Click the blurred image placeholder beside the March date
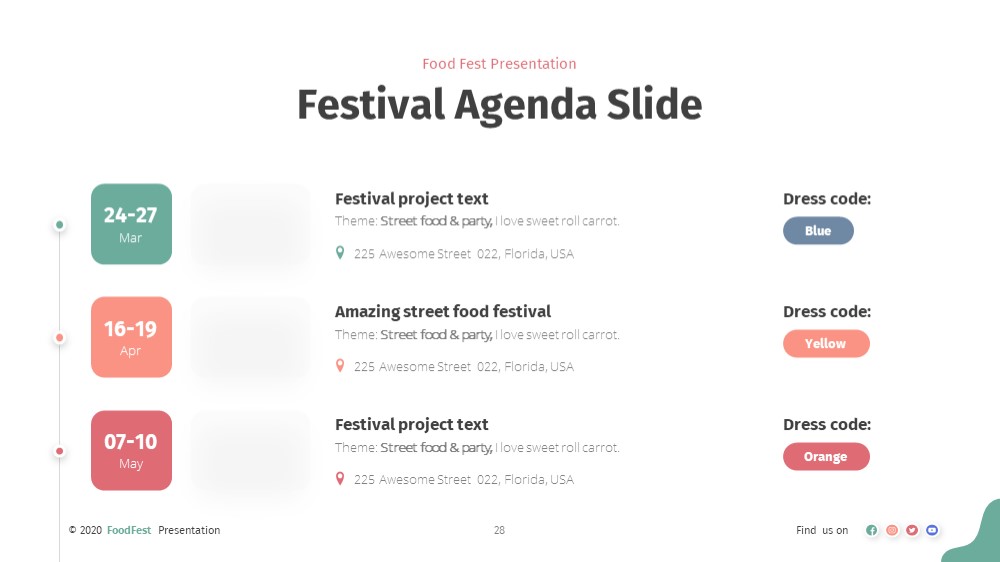The height and width of the screenshot is (562, 1000). click(251, 225)
